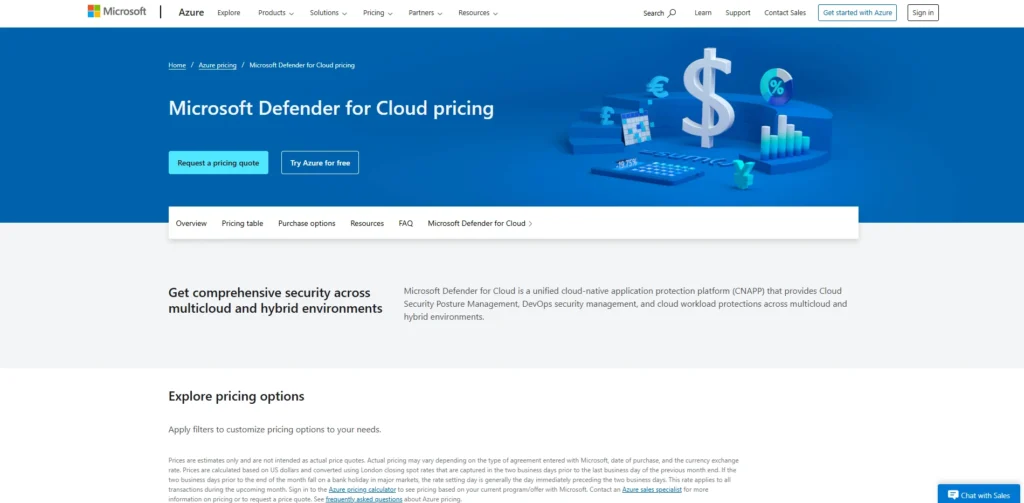
Task: Click Microsoft Defender for Cloud pricing breadcrumb
Action: pos(302,65)
